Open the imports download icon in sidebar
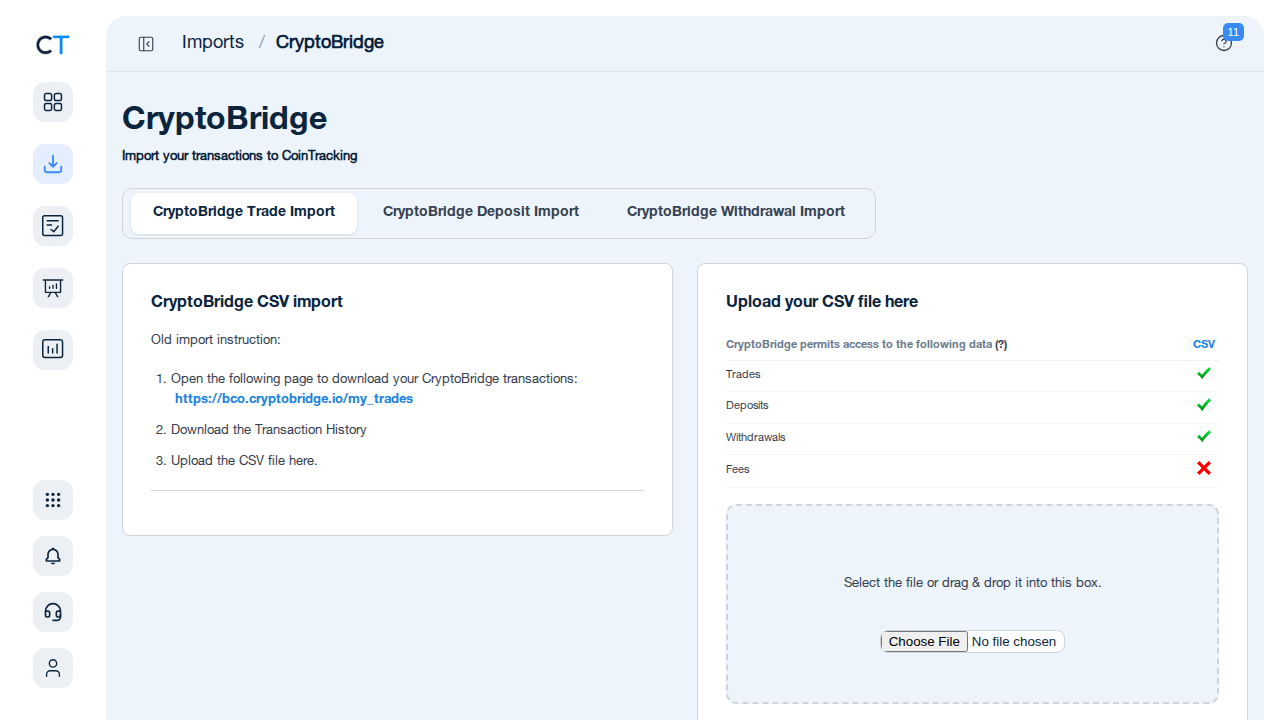 53,164
